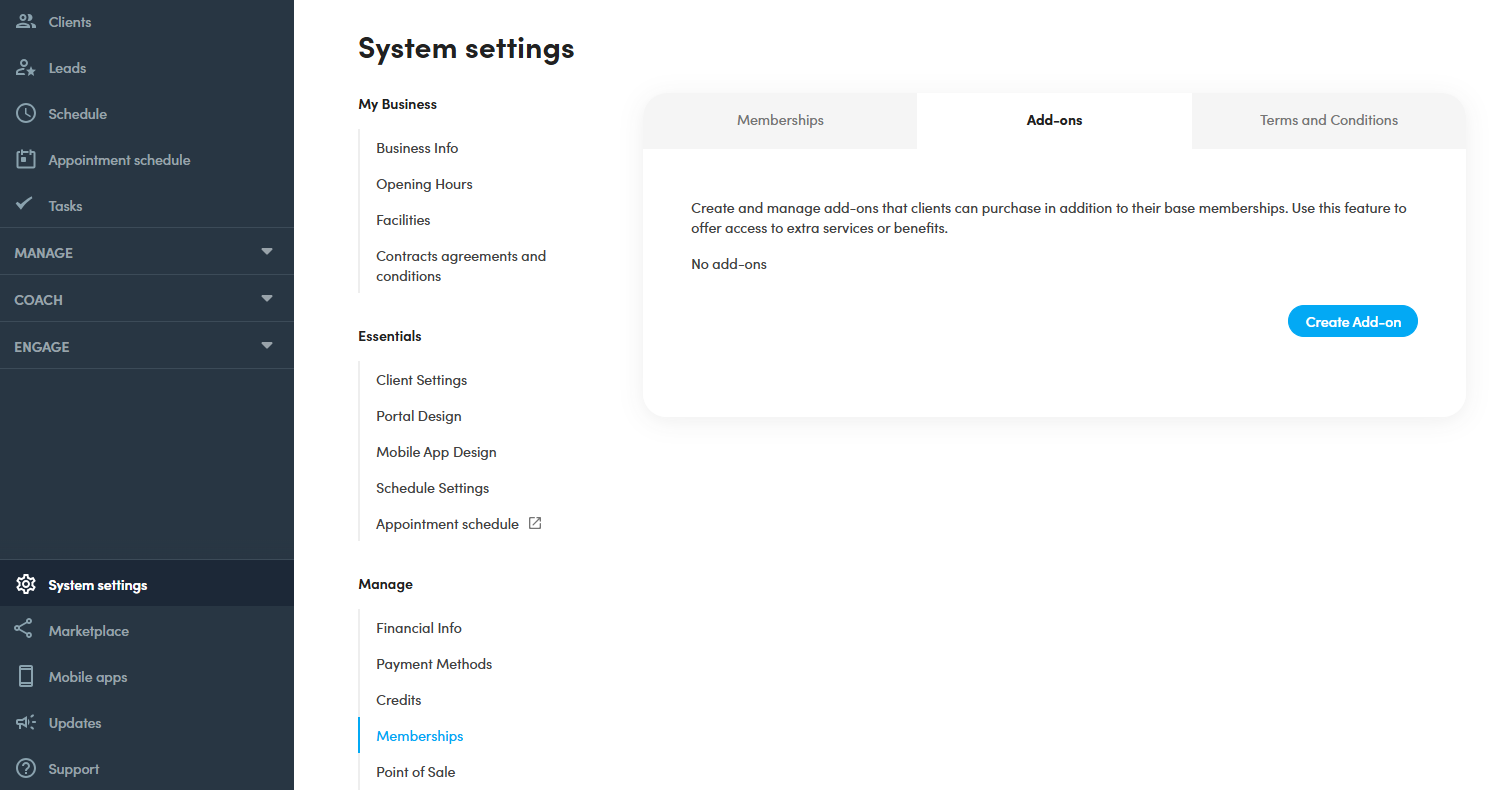
Task: Open Mobile App Design settings
Action: 436,452
